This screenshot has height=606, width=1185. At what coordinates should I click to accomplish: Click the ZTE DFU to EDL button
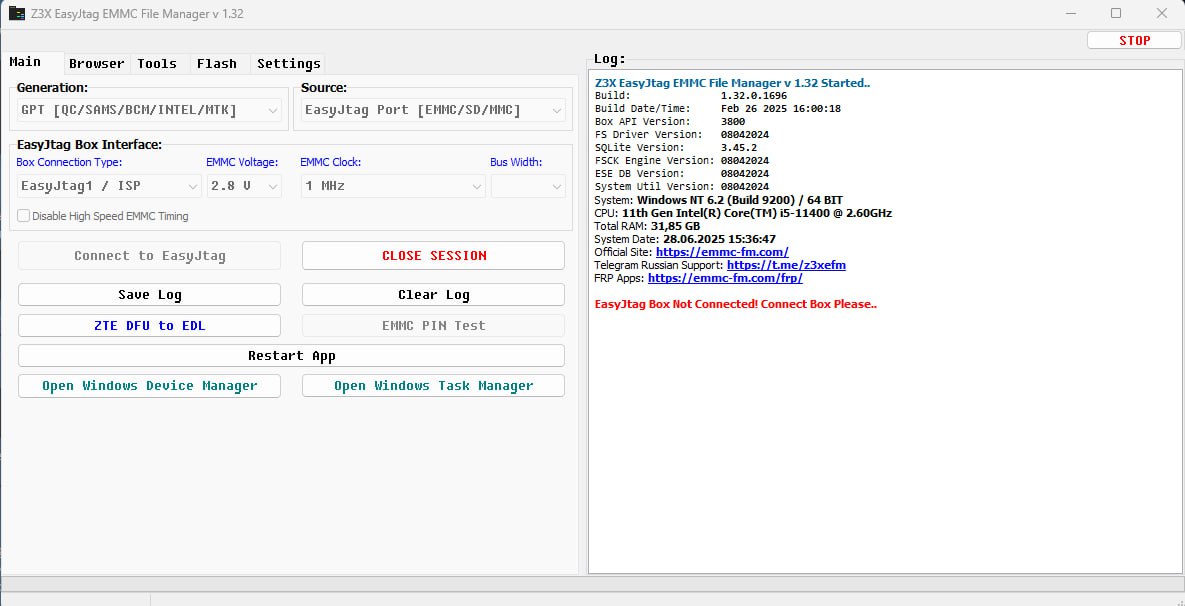click(150, 326)
